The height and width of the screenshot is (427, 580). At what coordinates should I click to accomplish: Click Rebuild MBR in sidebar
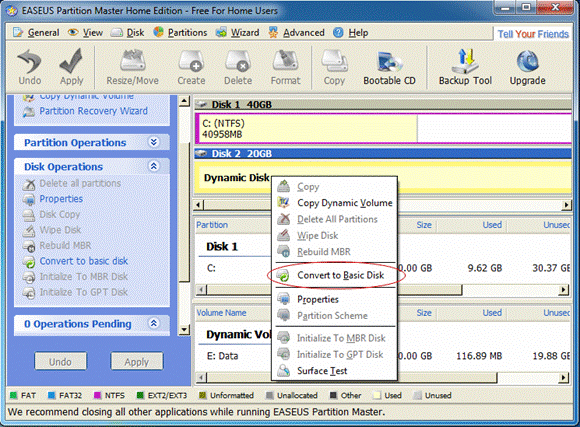click(x=57, y=246)
